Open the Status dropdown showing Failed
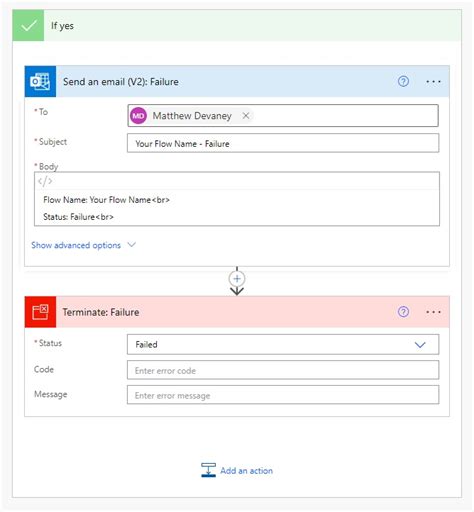This screenshot has height=512, width=474. 283,345
